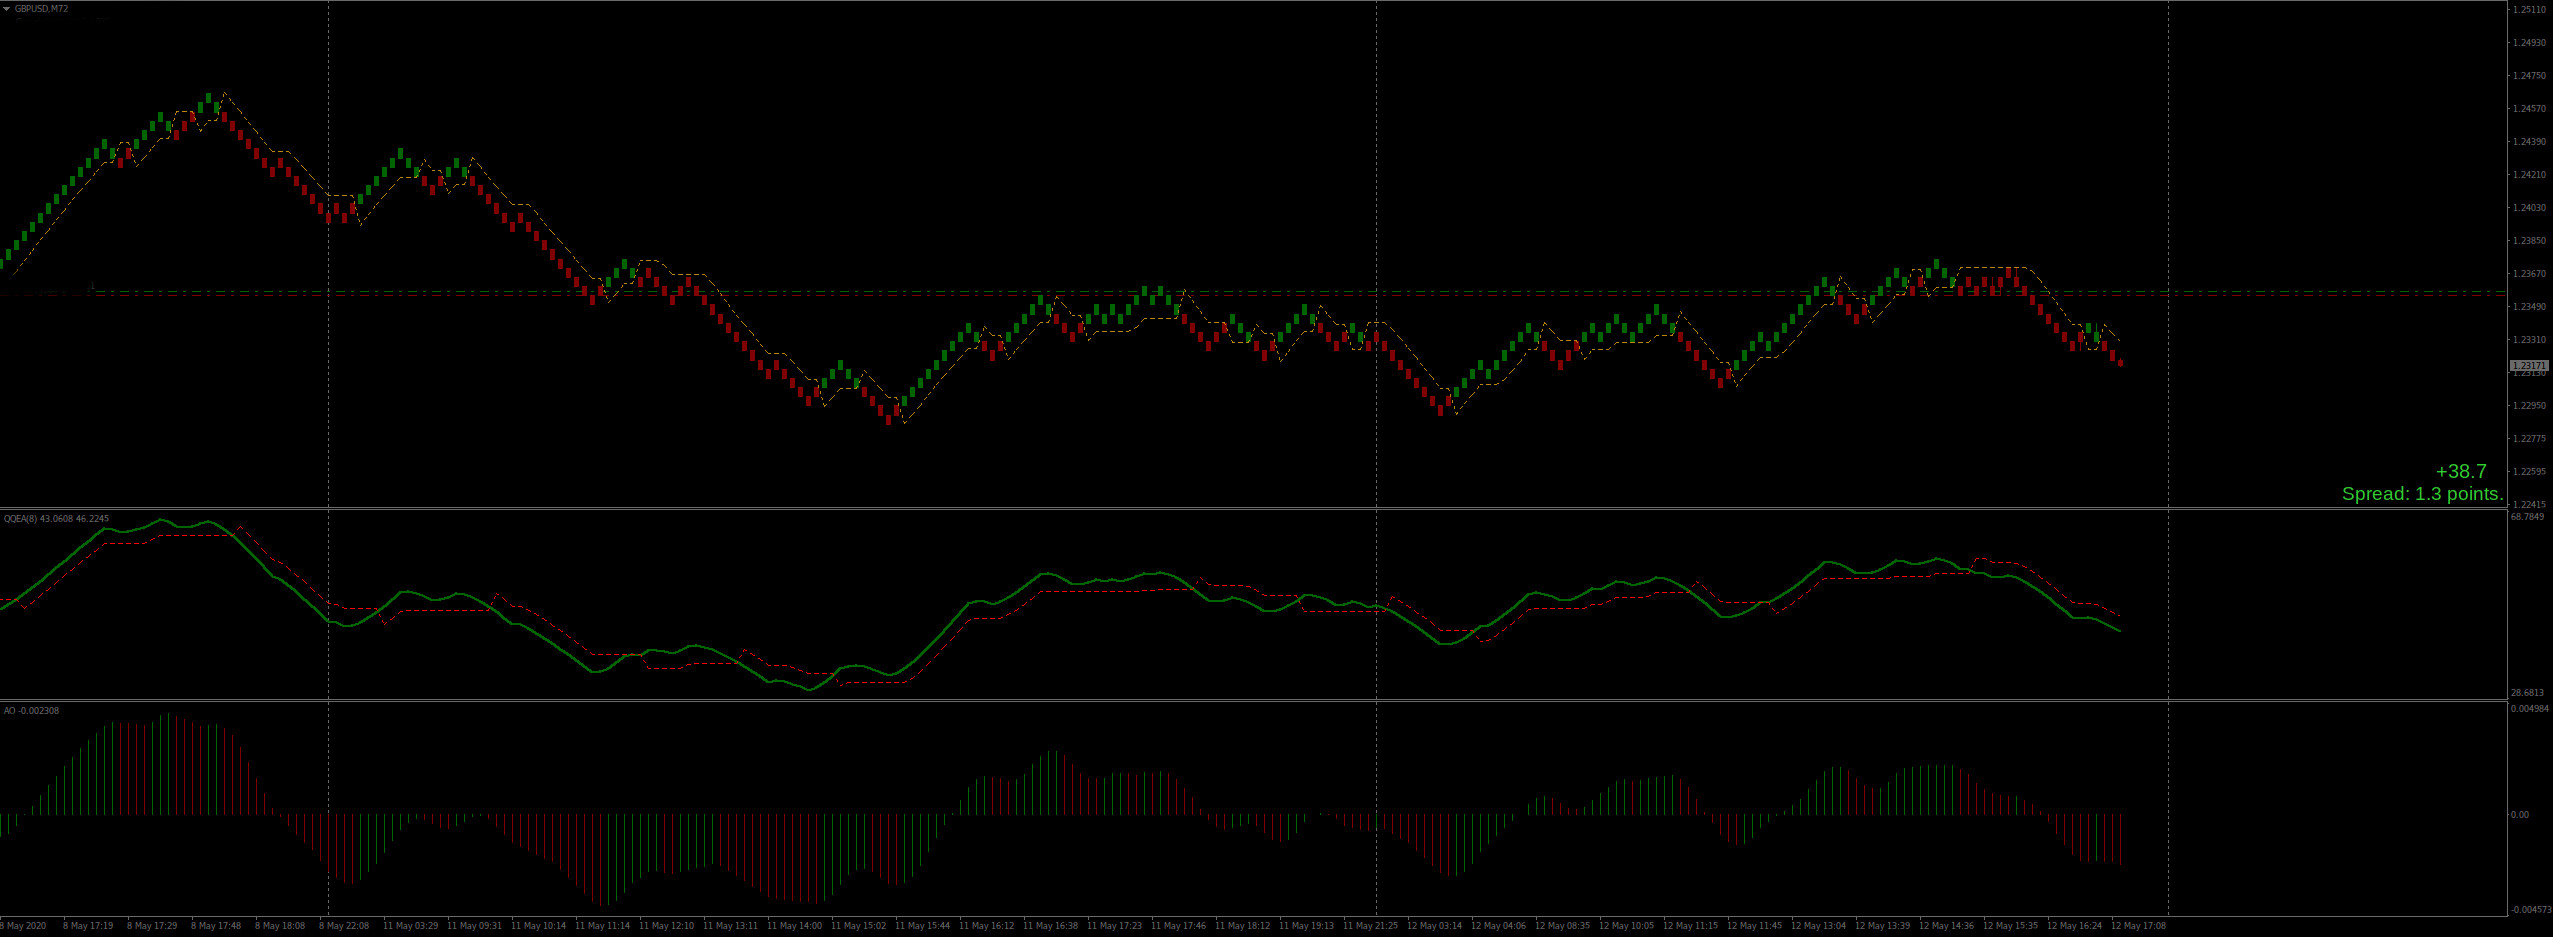2553x937 pixels.
Task: Click the '11 May 17:46' time label
Action: [1178, 926]
